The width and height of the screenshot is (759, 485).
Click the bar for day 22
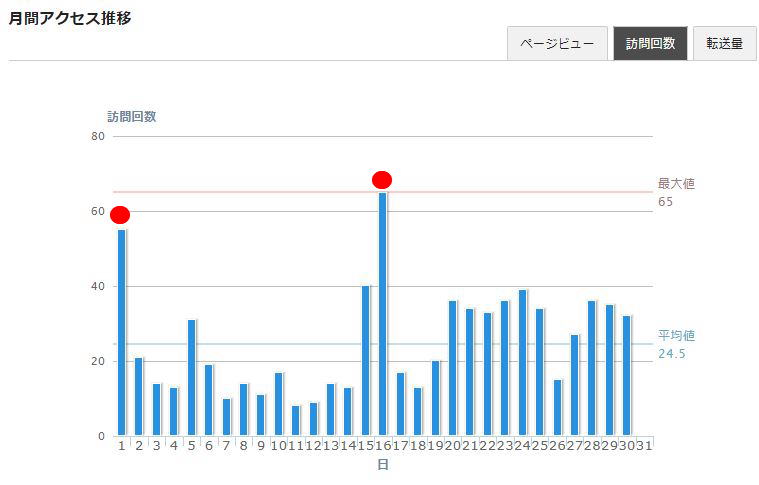click(x=487, y=374)
